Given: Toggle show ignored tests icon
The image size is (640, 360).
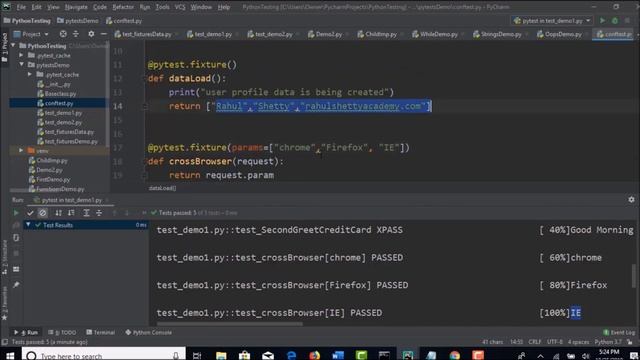Looking at the screenshot, I should [42, 213].
